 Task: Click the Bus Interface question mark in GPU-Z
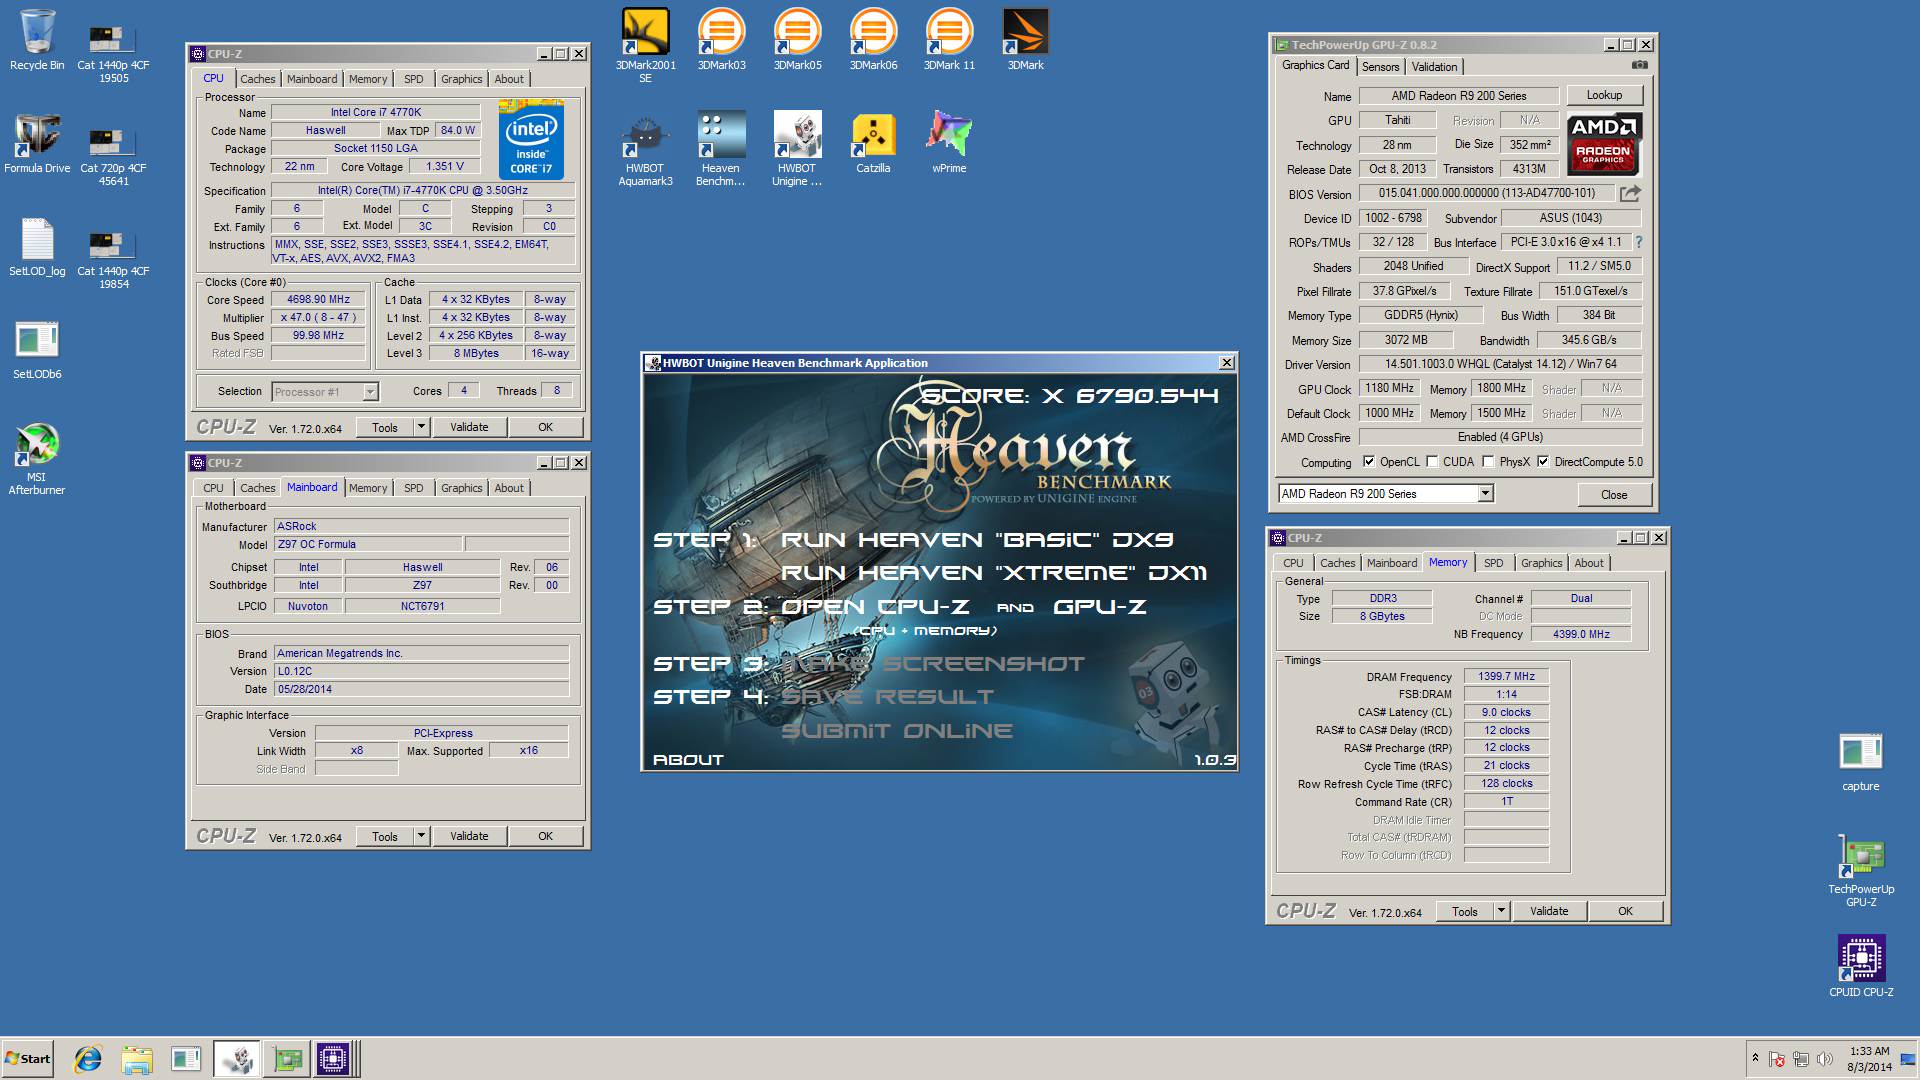[x=1638, y=242]
